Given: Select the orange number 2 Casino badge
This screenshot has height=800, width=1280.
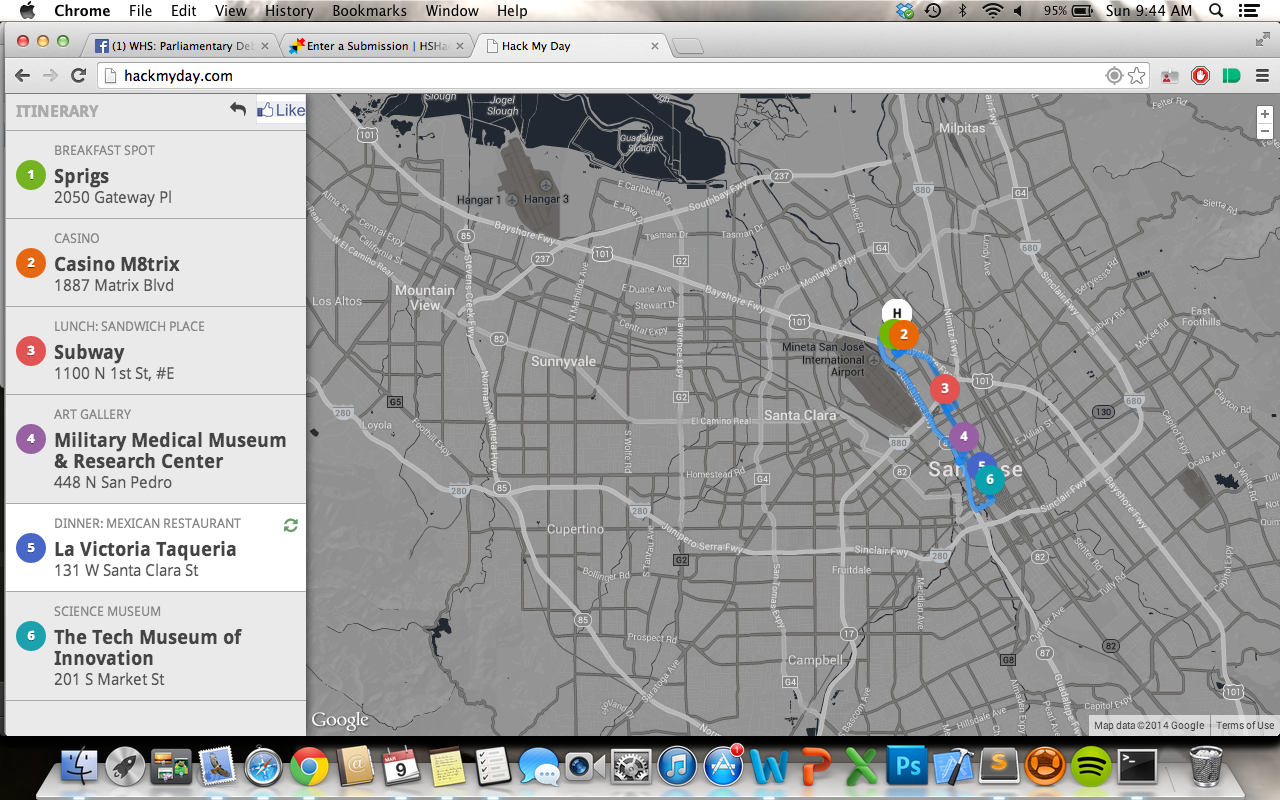Looking at the screenshot, I should pos(31,263).
